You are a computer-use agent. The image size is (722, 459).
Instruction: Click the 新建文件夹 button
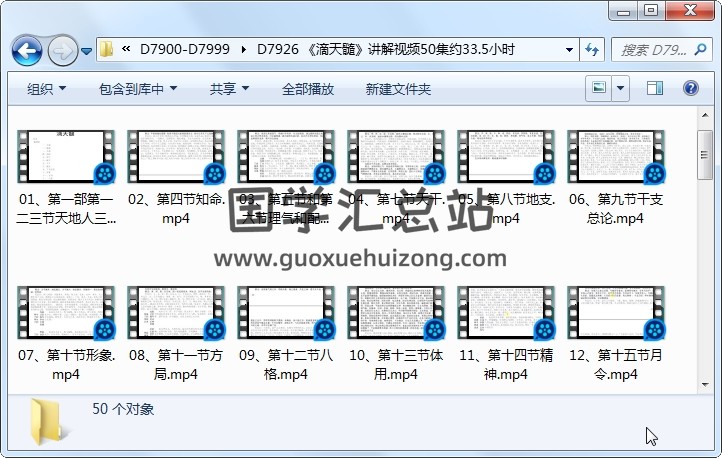398,88
